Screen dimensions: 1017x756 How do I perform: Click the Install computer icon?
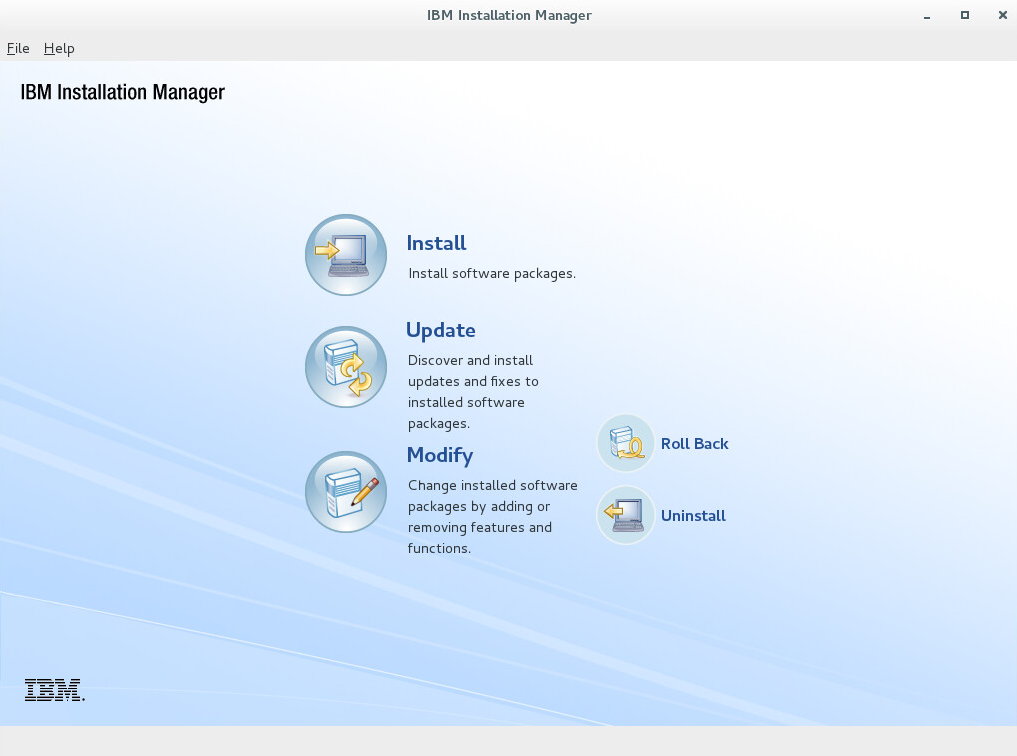coord(346,255)
